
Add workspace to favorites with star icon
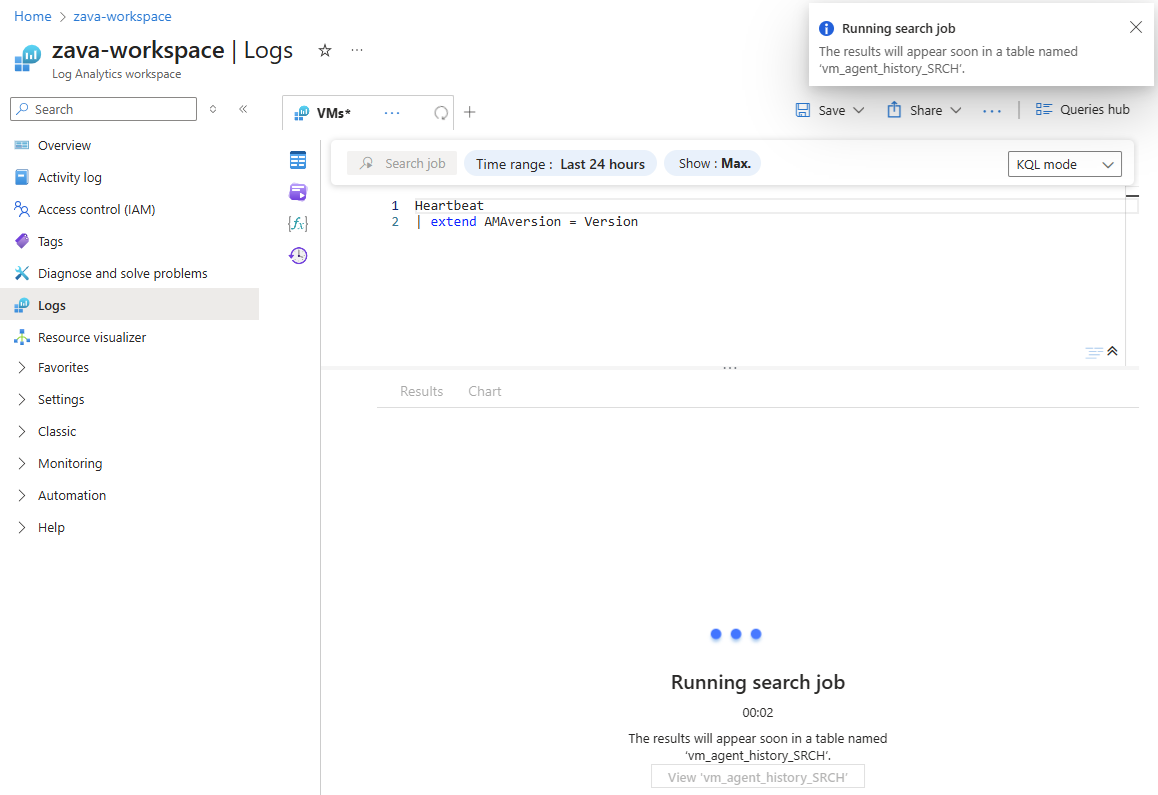325,50
